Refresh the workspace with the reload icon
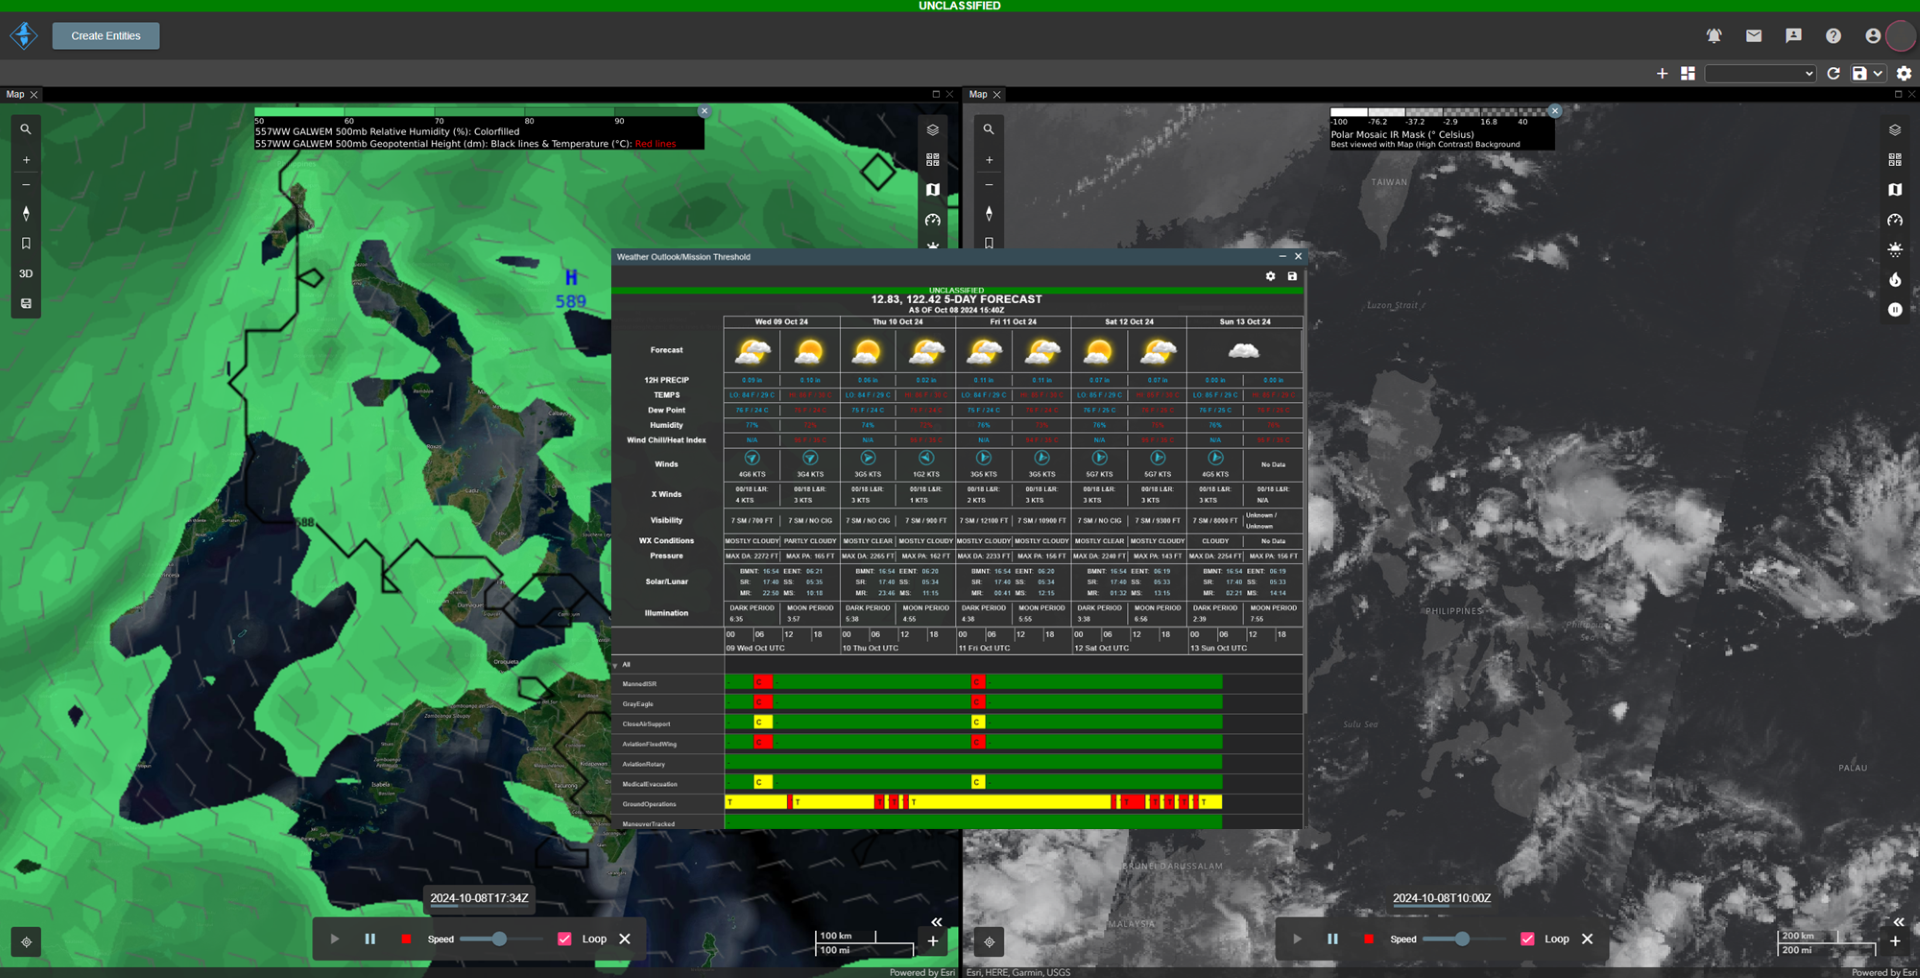Screen dimensions: 1920x978 (1833, 73)
